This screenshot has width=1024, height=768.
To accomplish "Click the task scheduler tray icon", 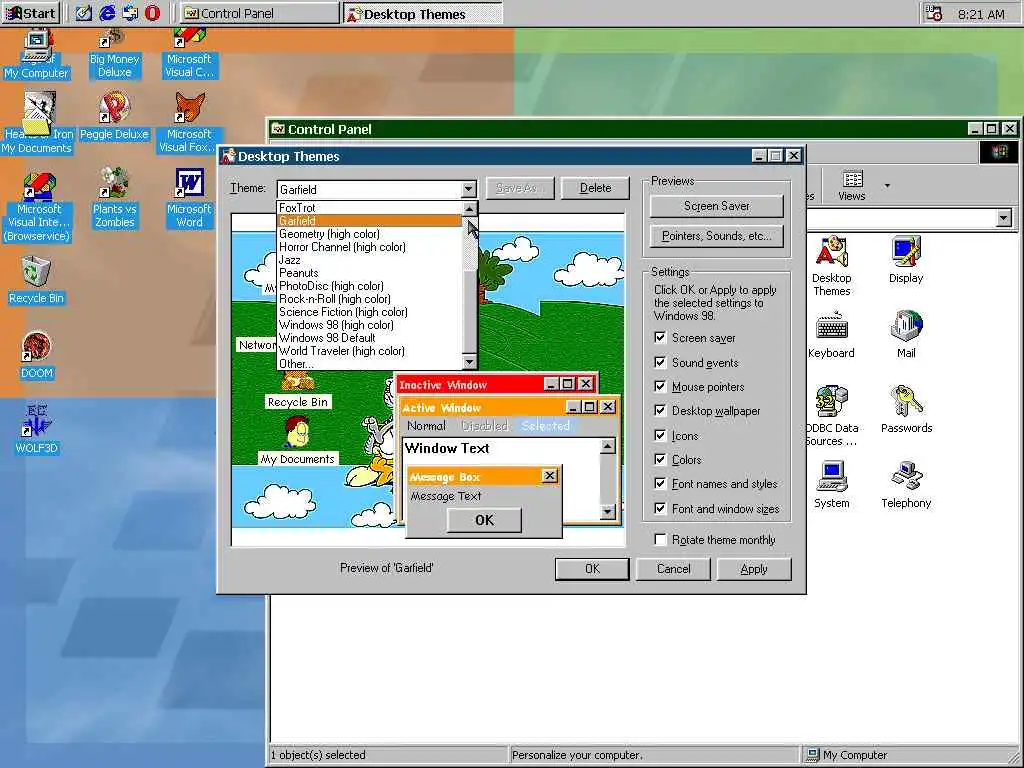I will pyautogui.click(x=935, y=13).
